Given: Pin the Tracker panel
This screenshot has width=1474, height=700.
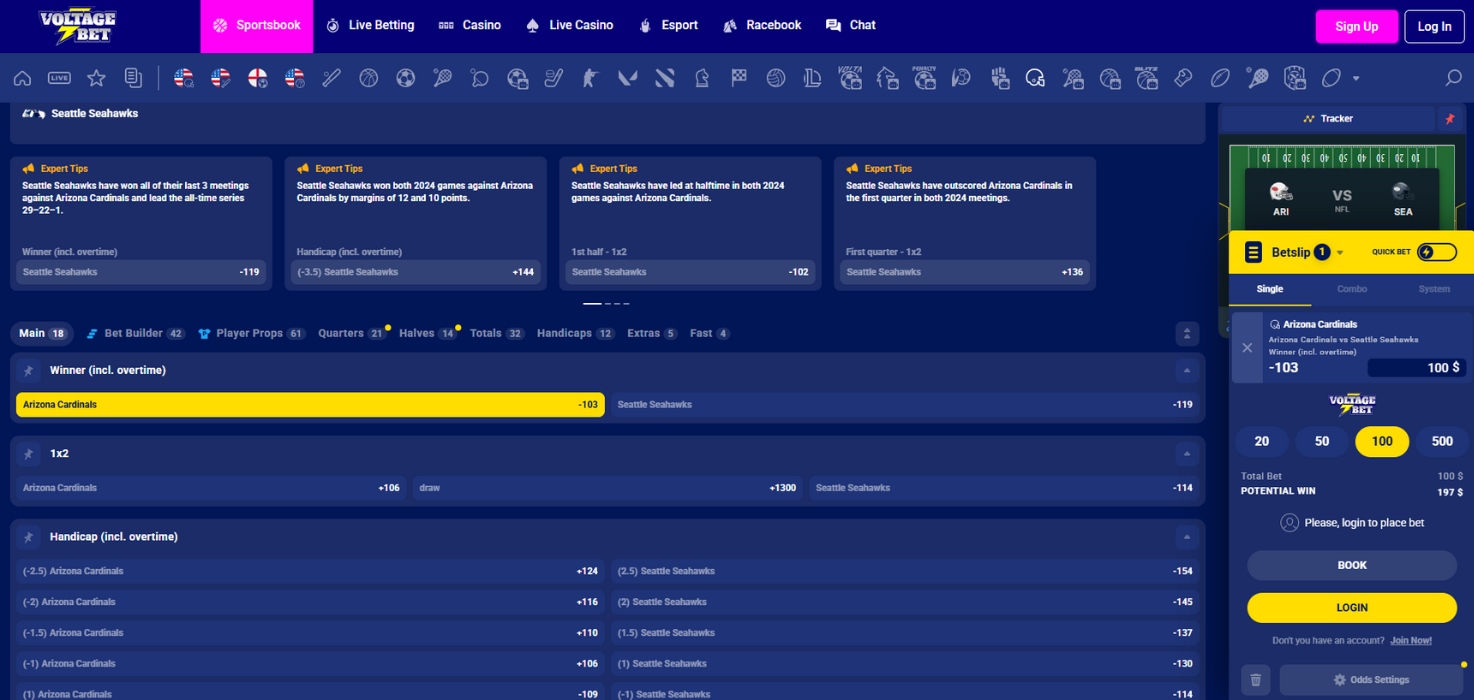Looking at the screenshot, I should (x=1449, y=119).
